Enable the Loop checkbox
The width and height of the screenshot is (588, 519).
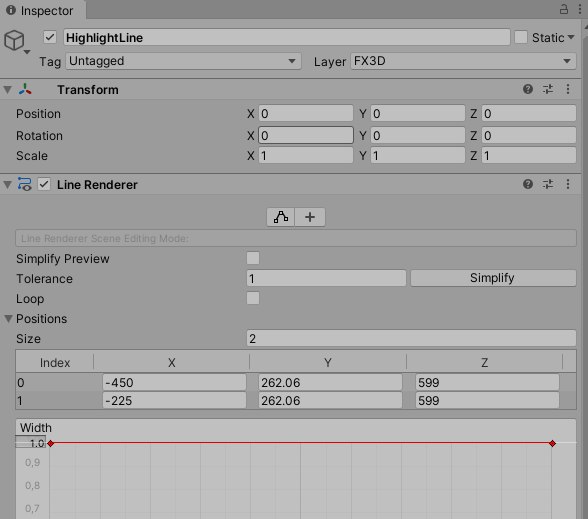pos(253,298)
